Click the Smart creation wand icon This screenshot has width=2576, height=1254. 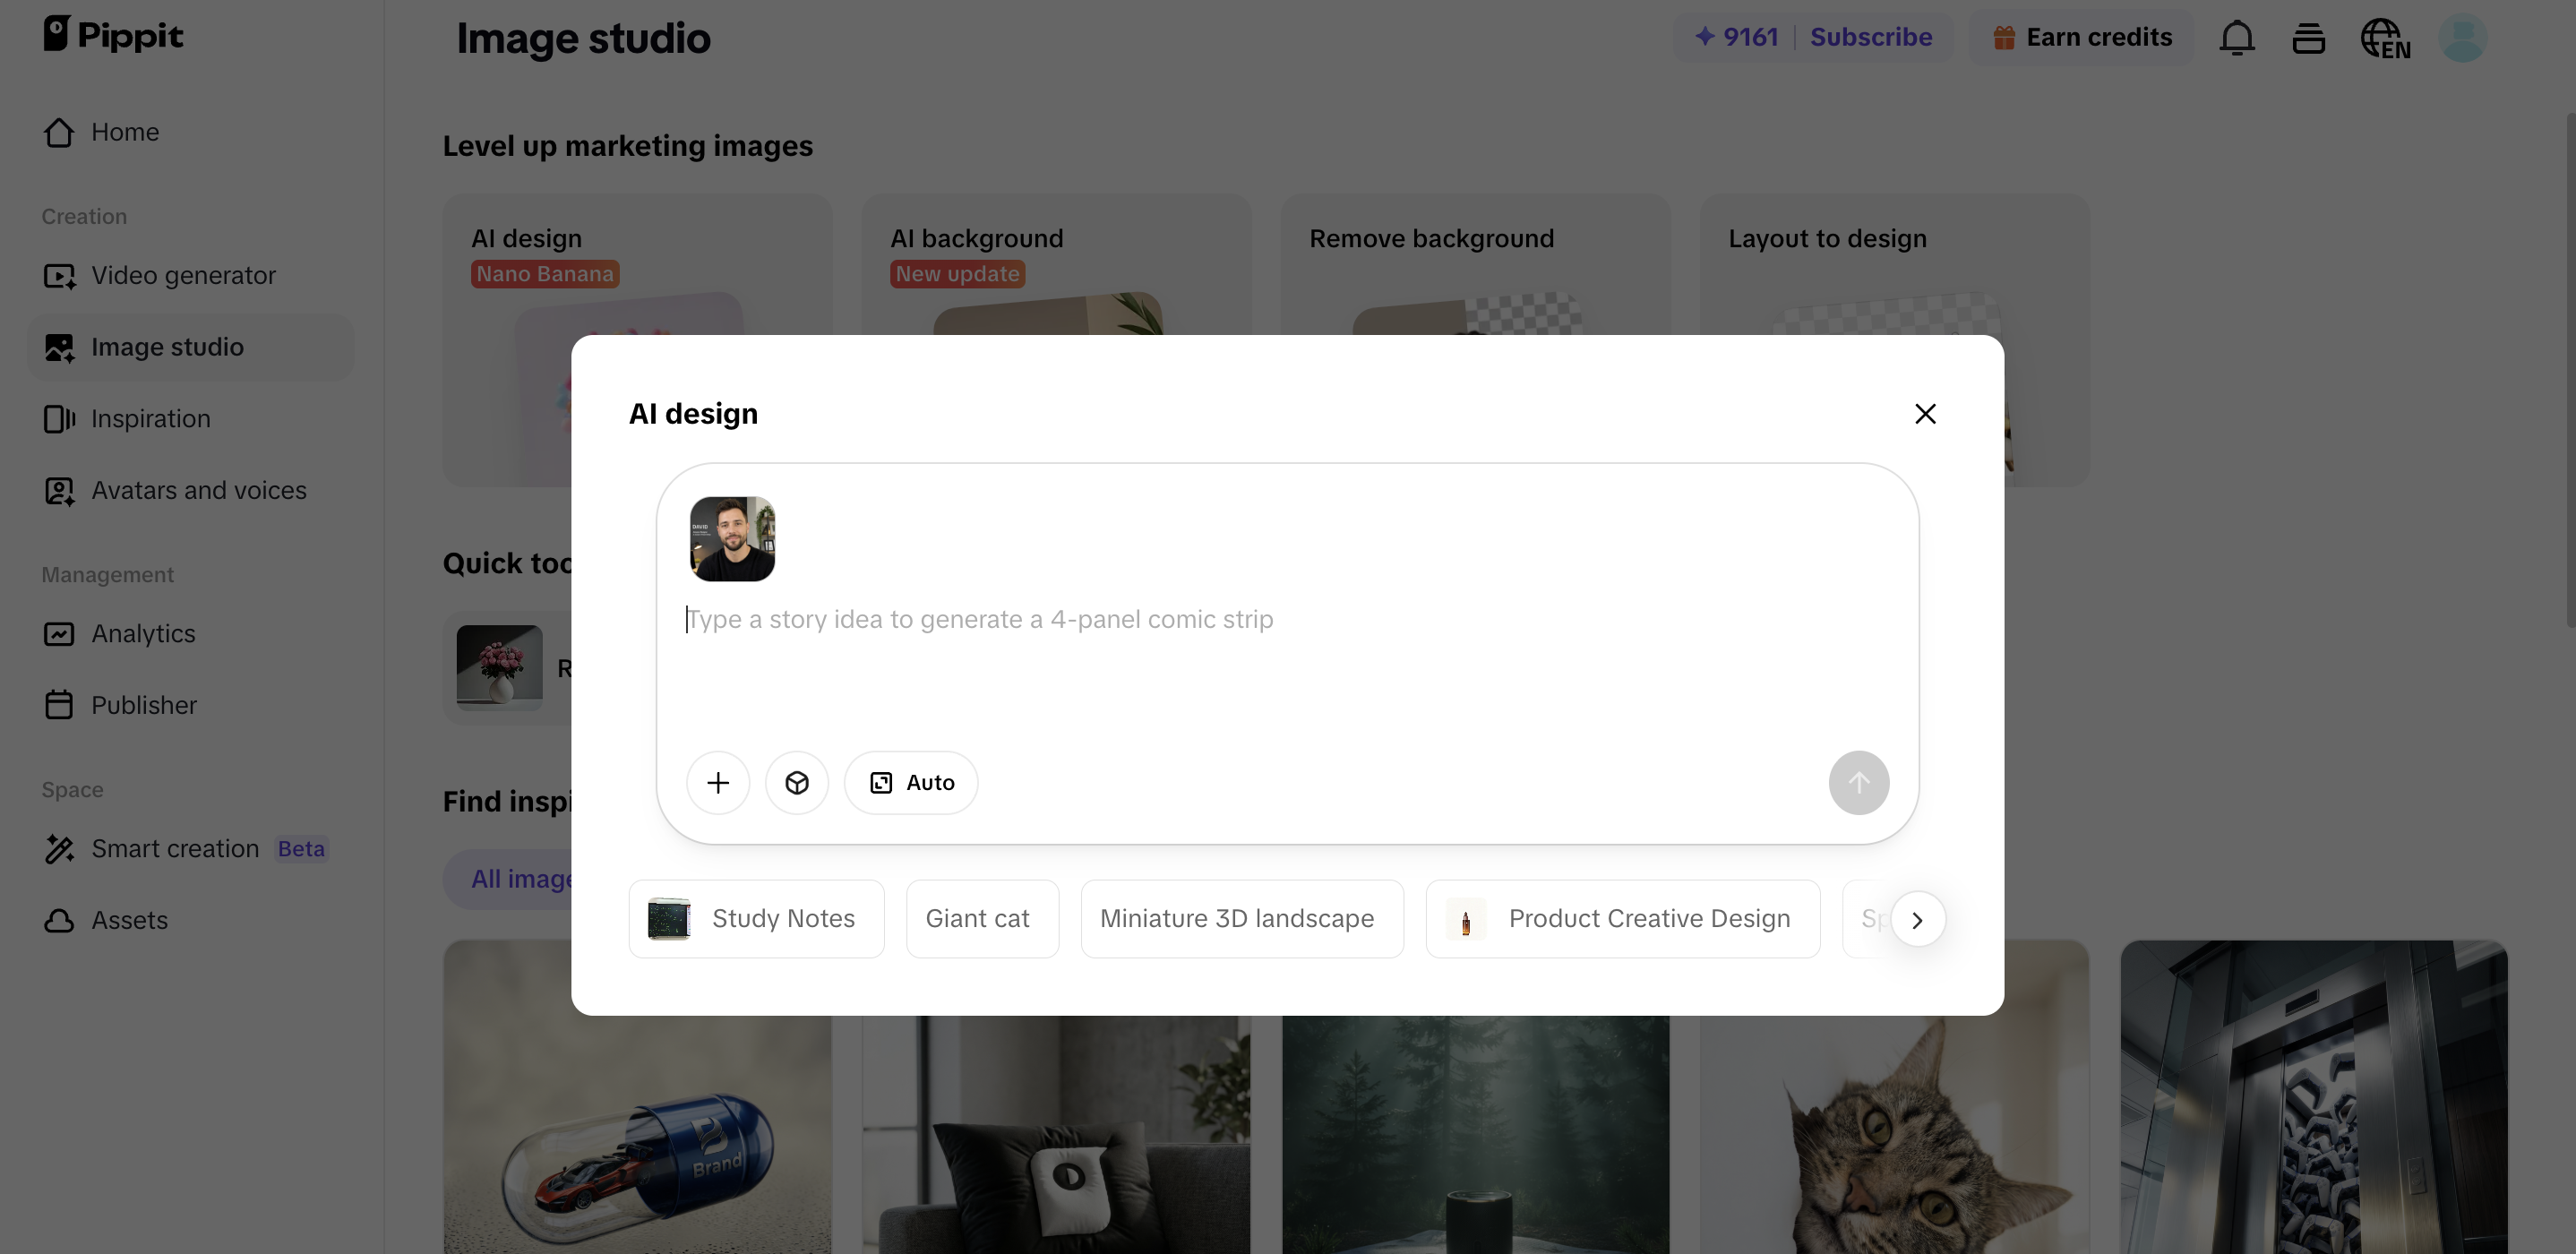(59, 849)
